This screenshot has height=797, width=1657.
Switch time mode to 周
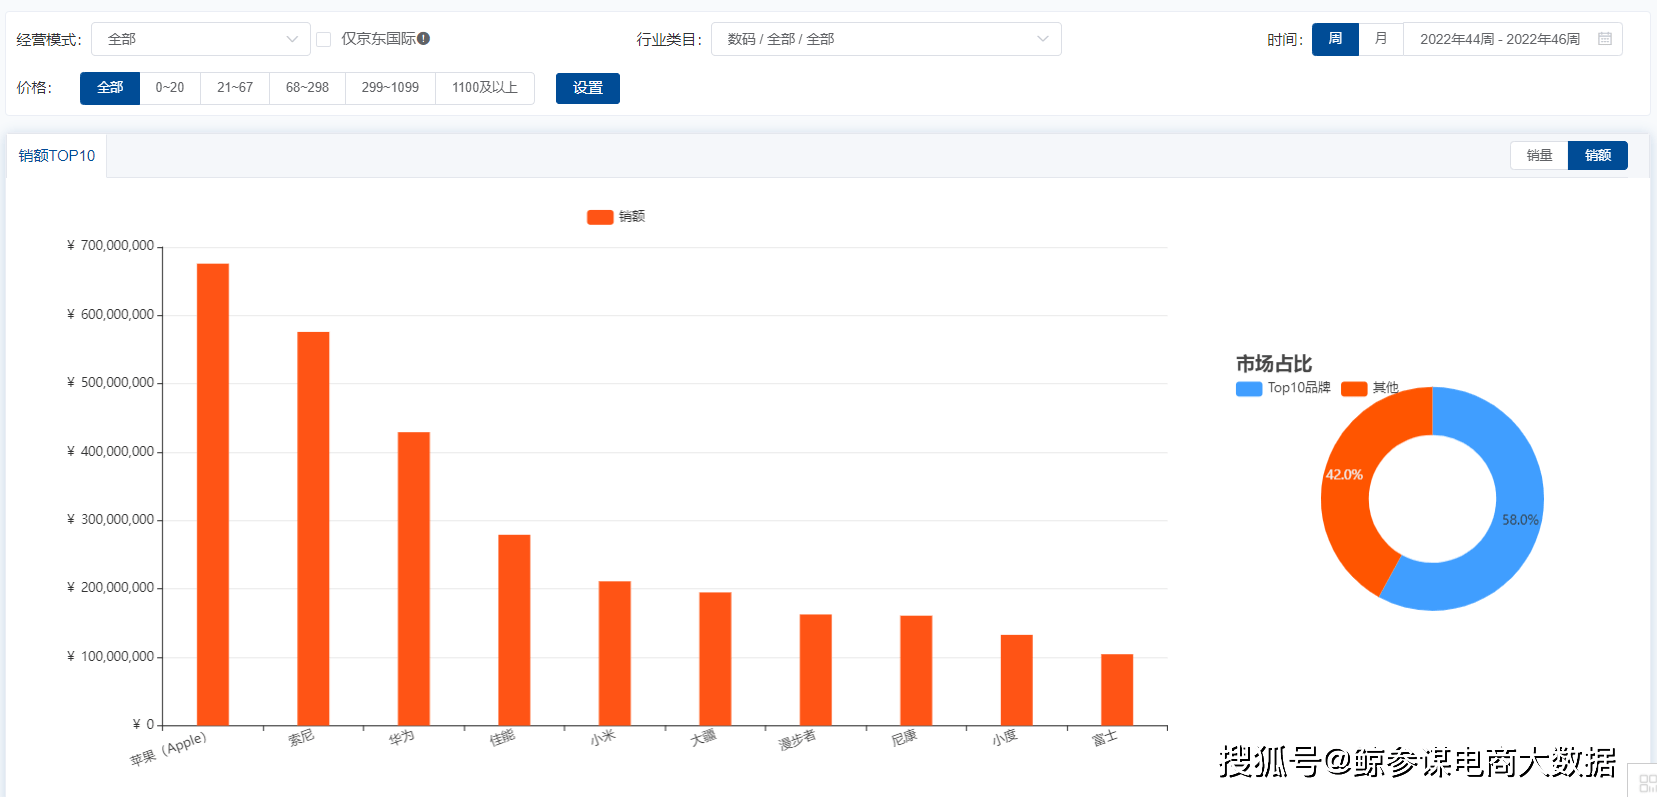click(x=1335, y=39)
